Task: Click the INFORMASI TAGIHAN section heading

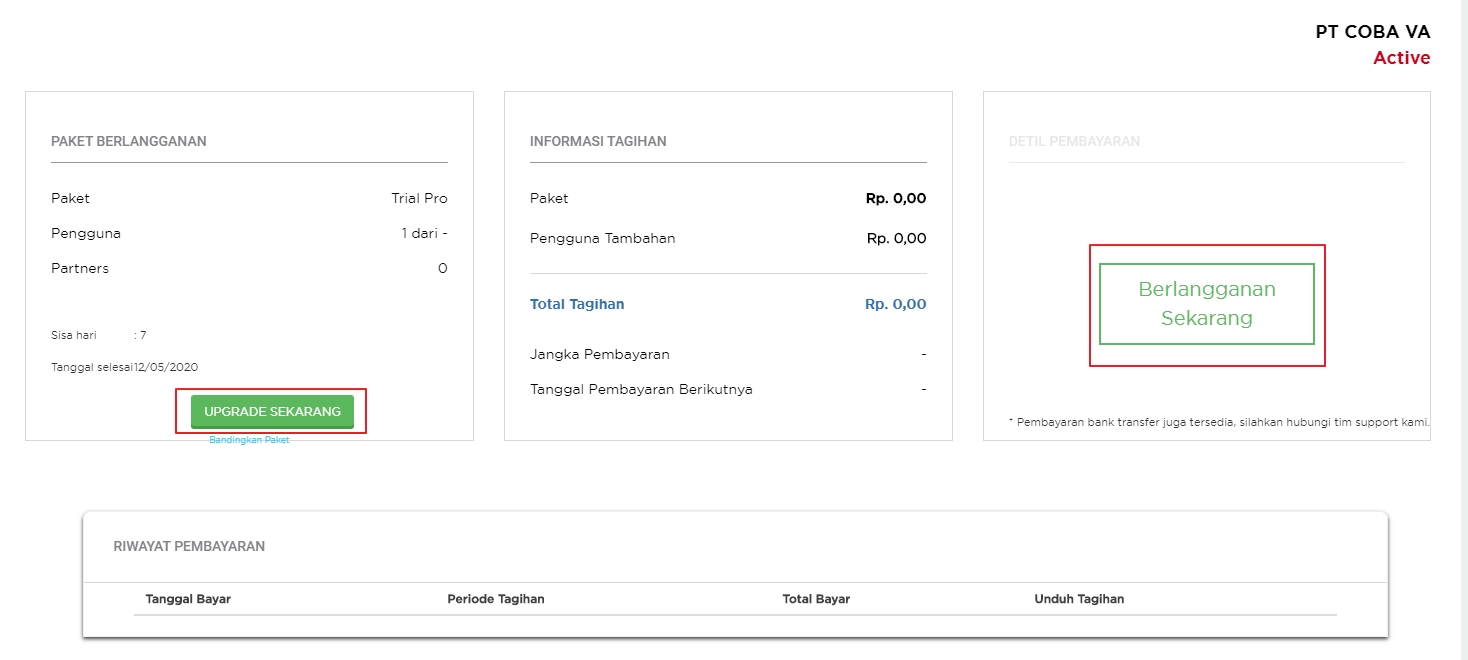Action: pos(598,141)
